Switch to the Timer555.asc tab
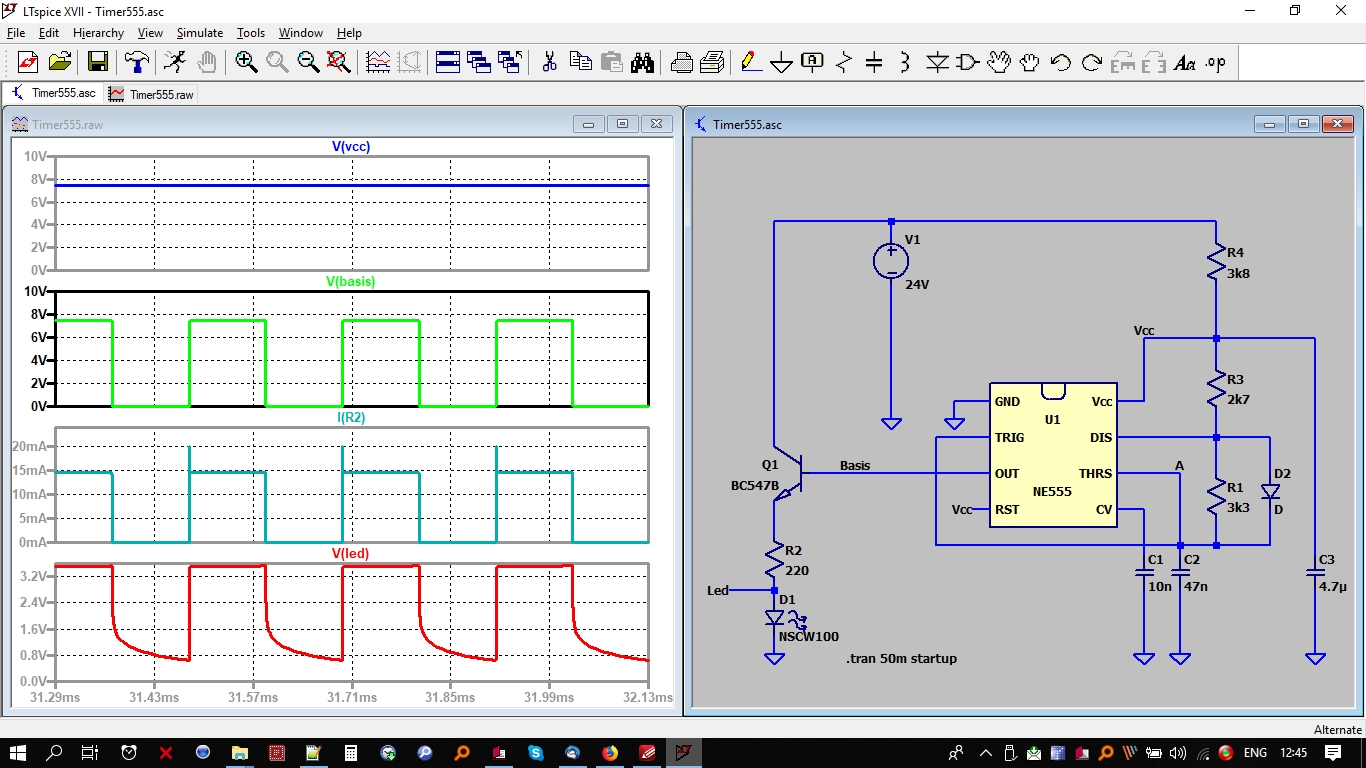The height and width of the screenshot is (768, 1366). [x=53, y=93]
